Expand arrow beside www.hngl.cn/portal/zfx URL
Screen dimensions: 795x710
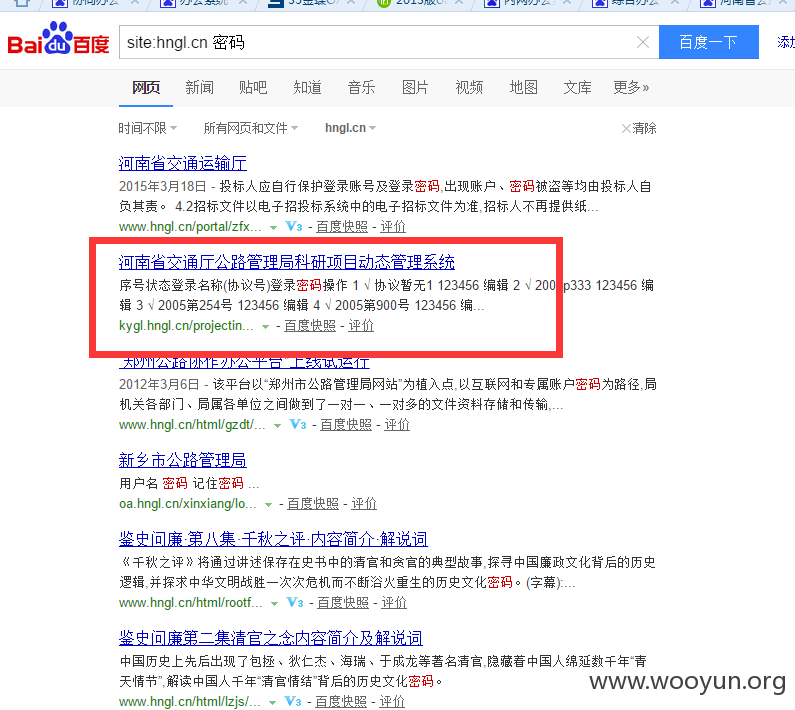pyautogui.click(x=273, y=228)
